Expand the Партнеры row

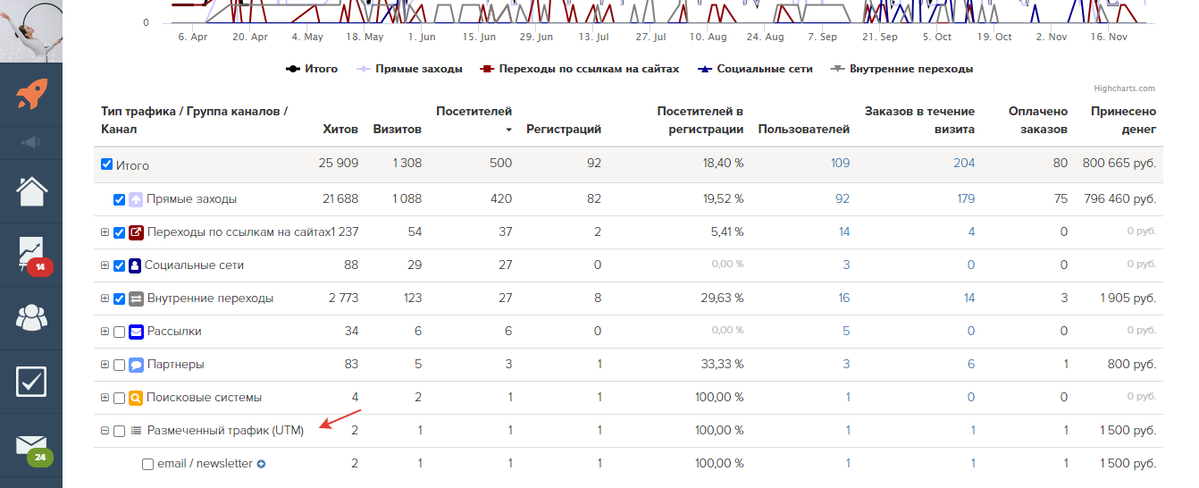coord(104,365)
